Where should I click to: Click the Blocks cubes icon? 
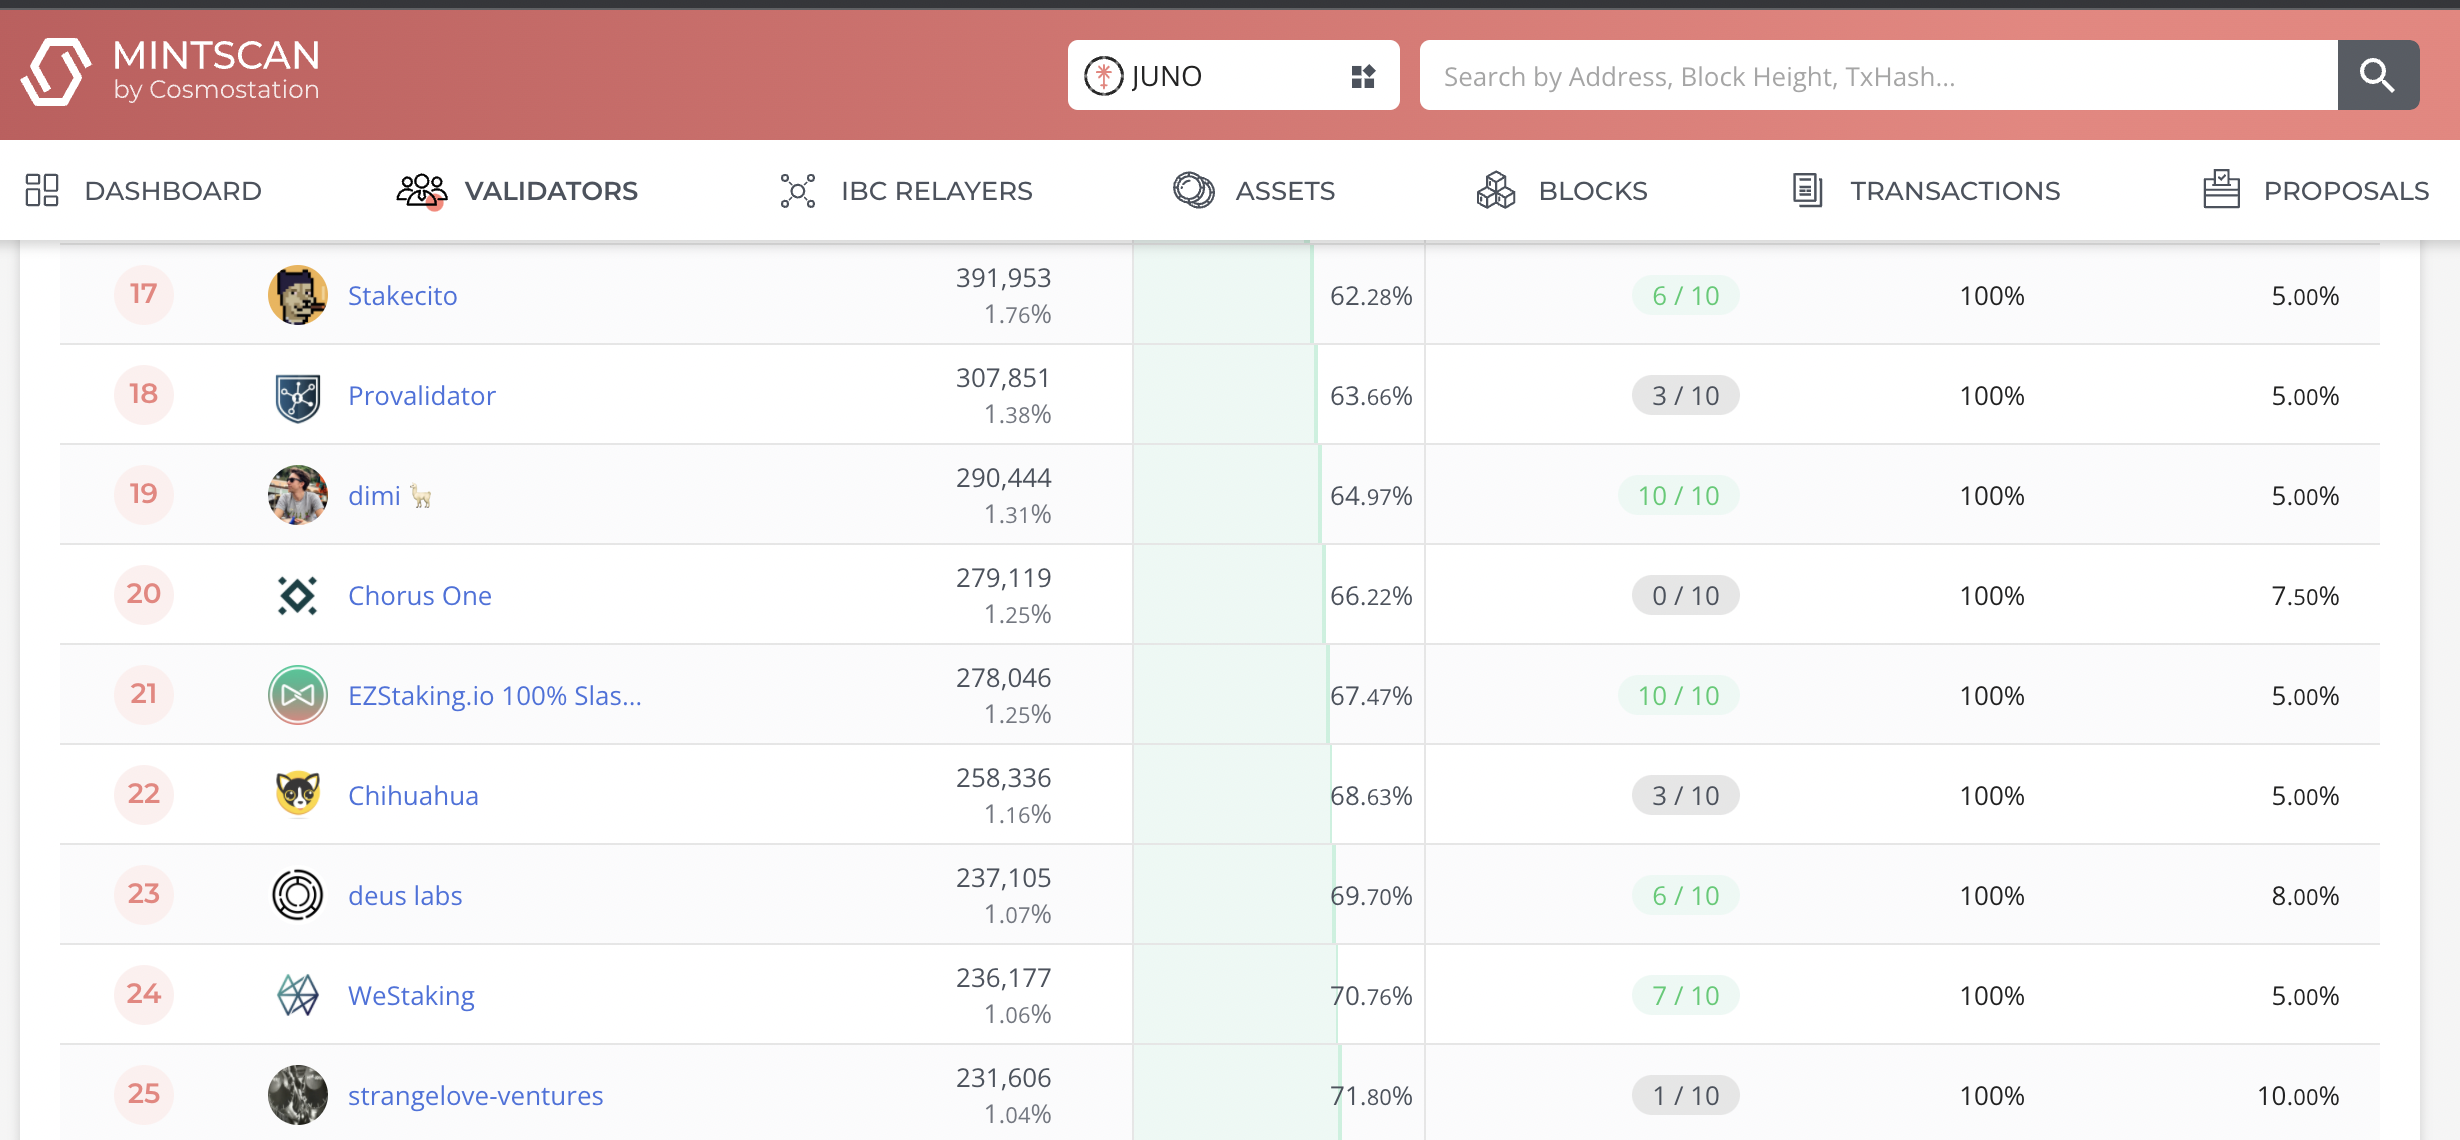click(1495, 190)
